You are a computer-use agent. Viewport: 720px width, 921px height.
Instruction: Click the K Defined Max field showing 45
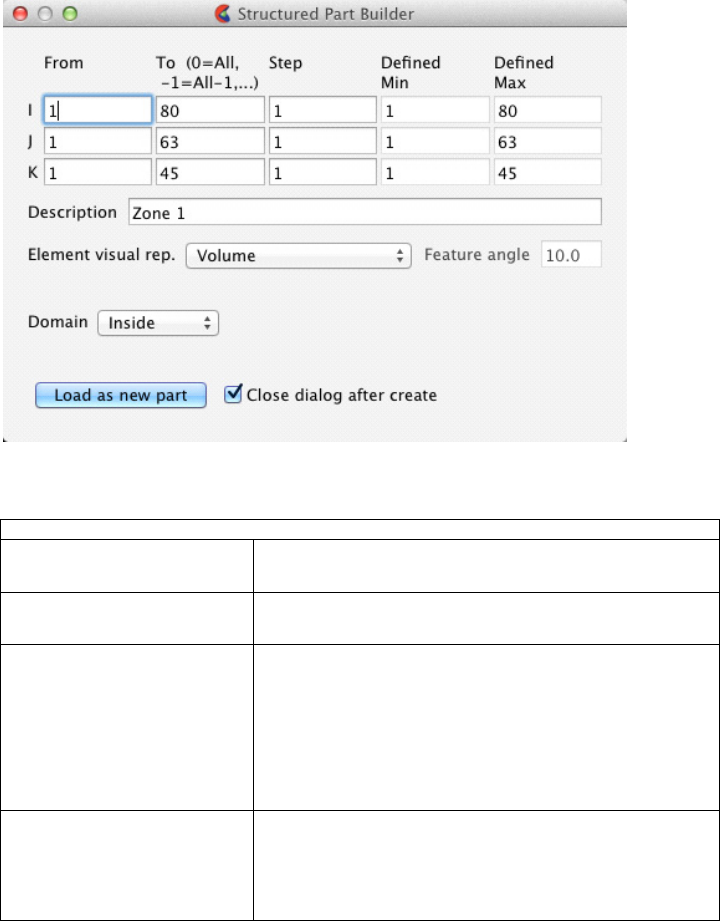click(547, 171)
